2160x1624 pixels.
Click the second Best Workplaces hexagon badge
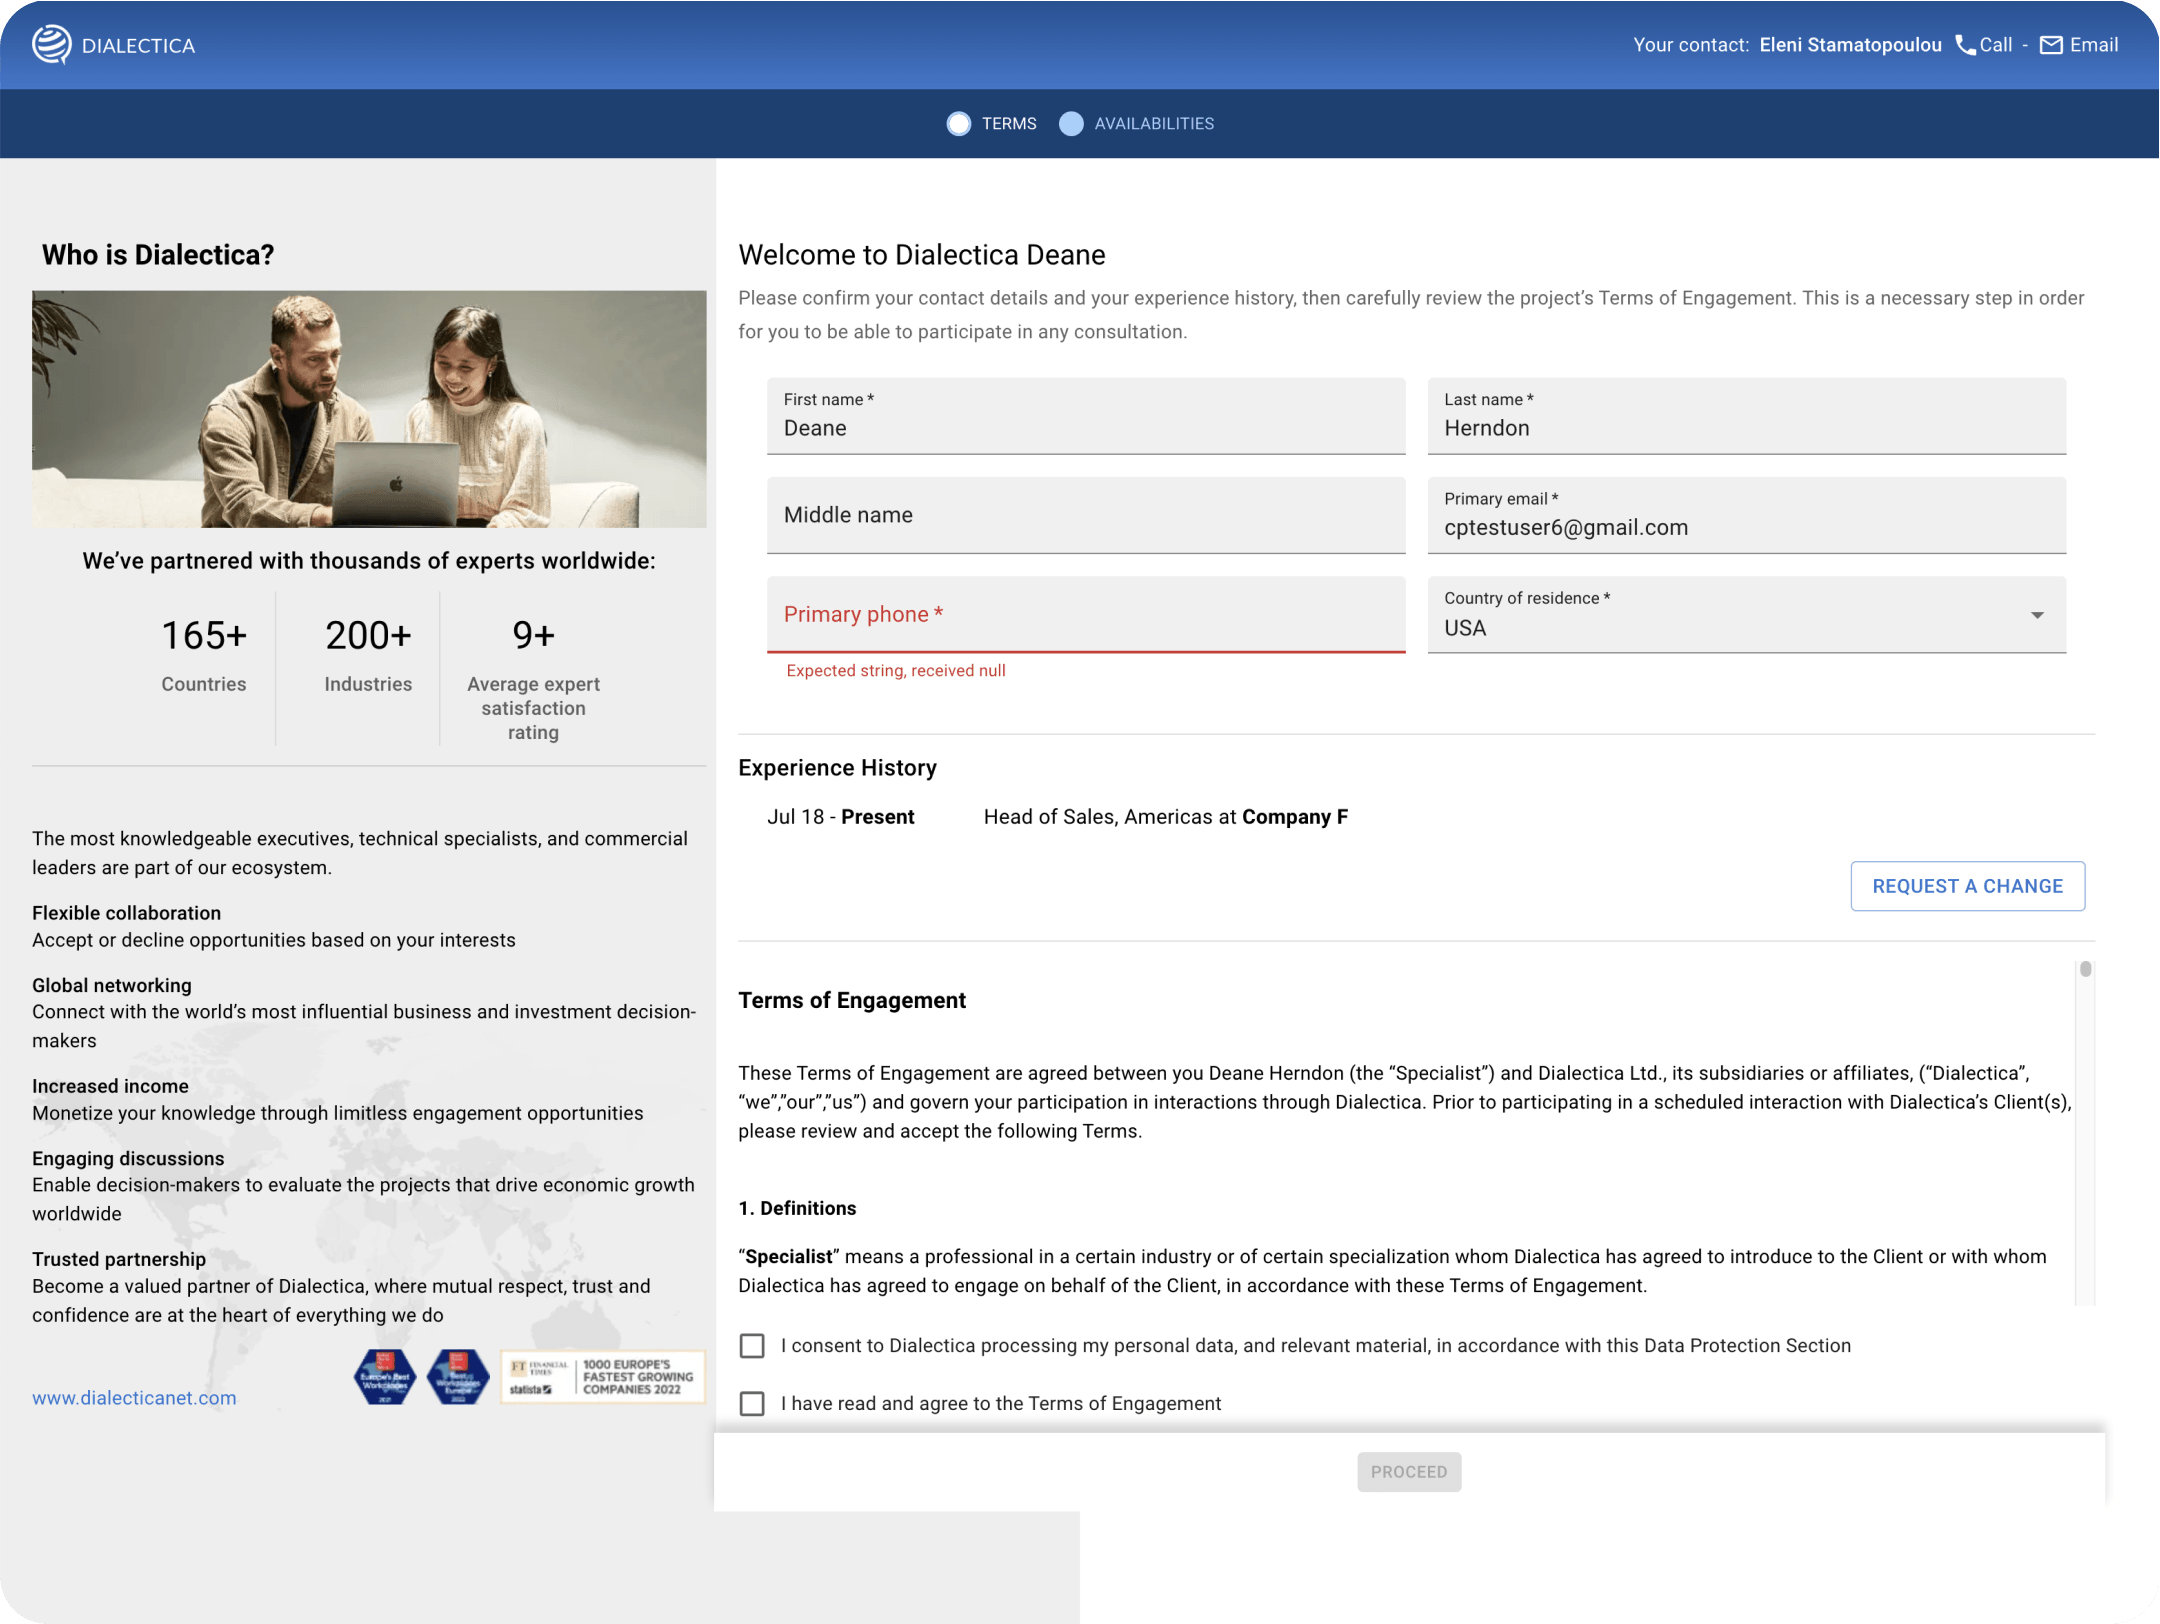click(x=458, y=1377)
